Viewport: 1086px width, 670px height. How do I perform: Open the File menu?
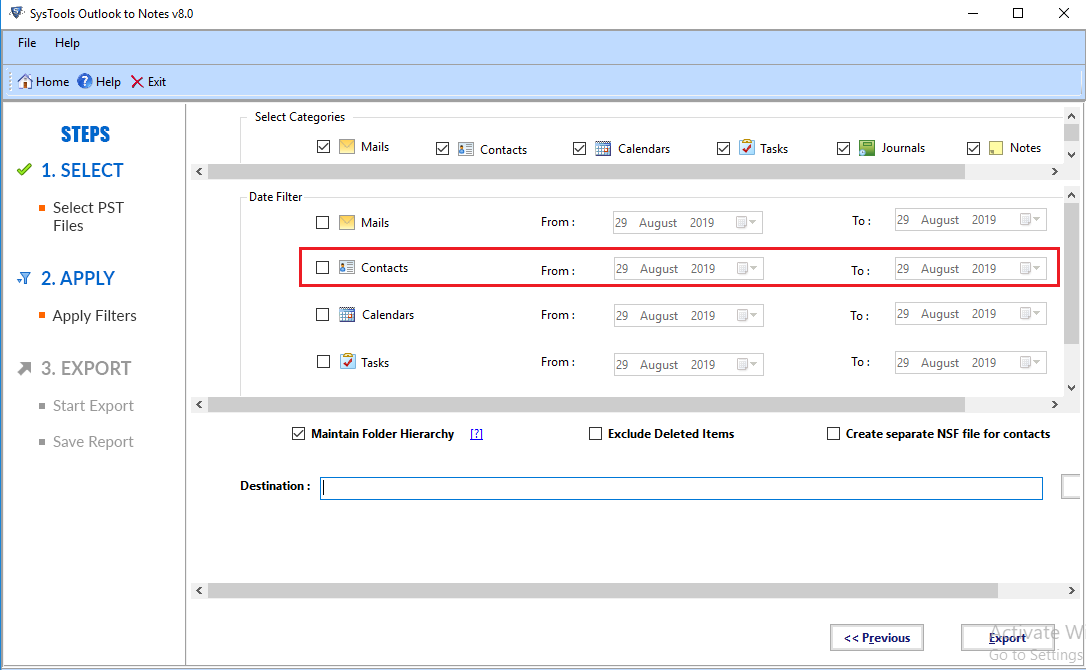coord(27,43)
